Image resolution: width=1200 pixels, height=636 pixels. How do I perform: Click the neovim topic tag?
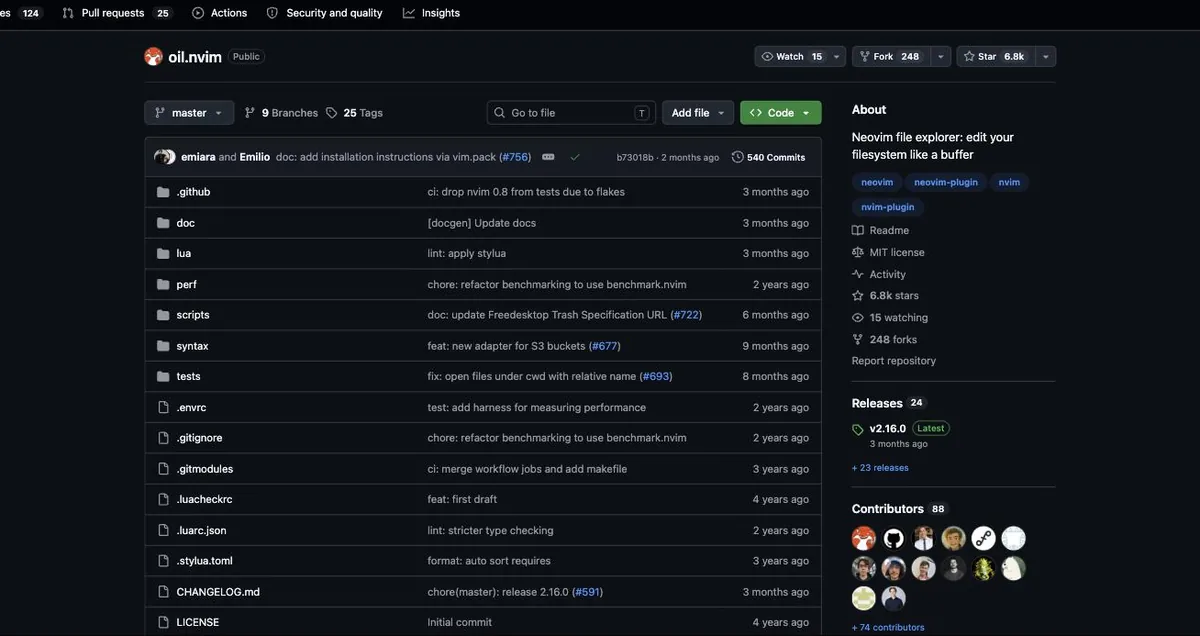tap(877, 182)
